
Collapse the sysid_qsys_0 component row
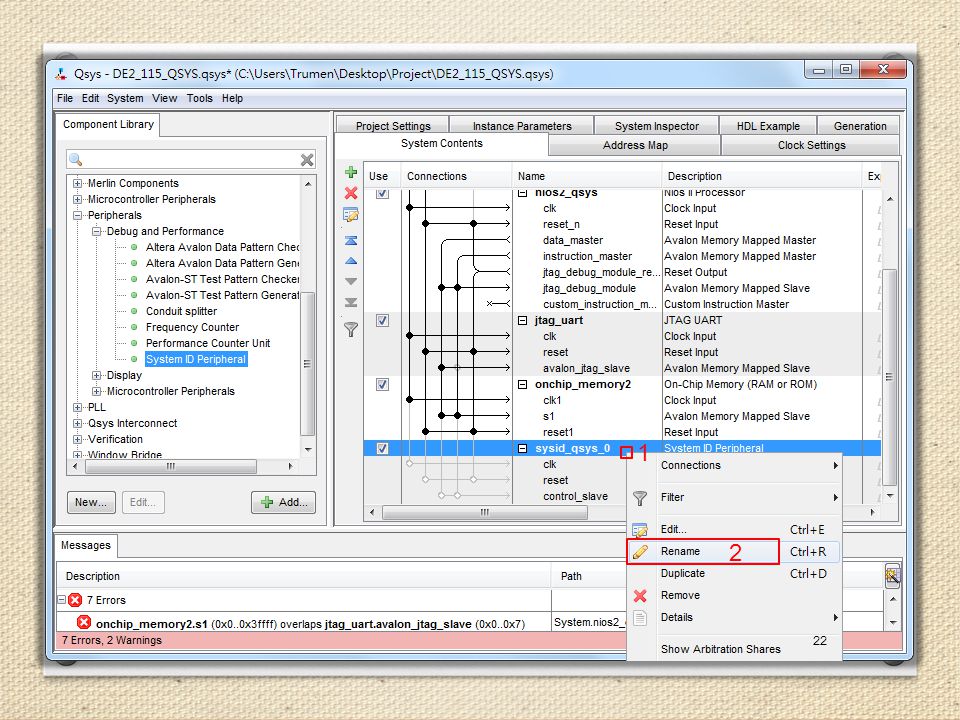coord(522,448)
